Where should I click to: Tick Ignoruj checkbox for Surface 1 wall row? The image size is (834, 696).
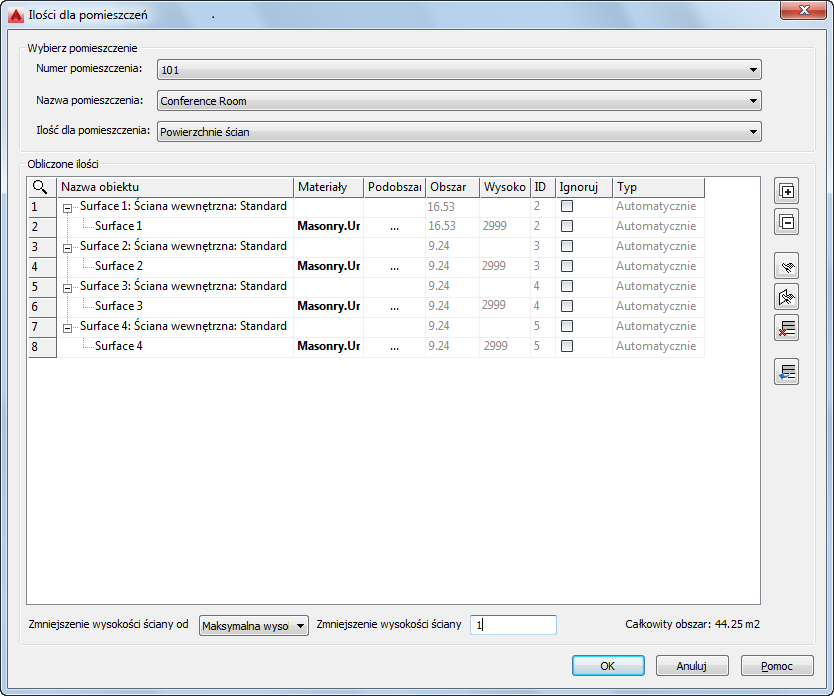tap(567, 206)
